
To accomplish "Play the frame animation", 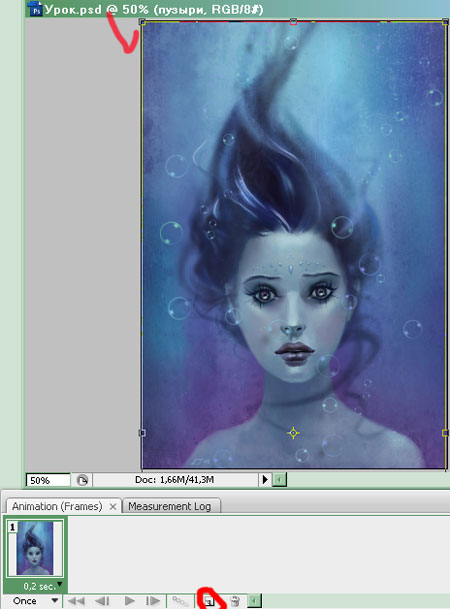I will click(x=130, y=601).
